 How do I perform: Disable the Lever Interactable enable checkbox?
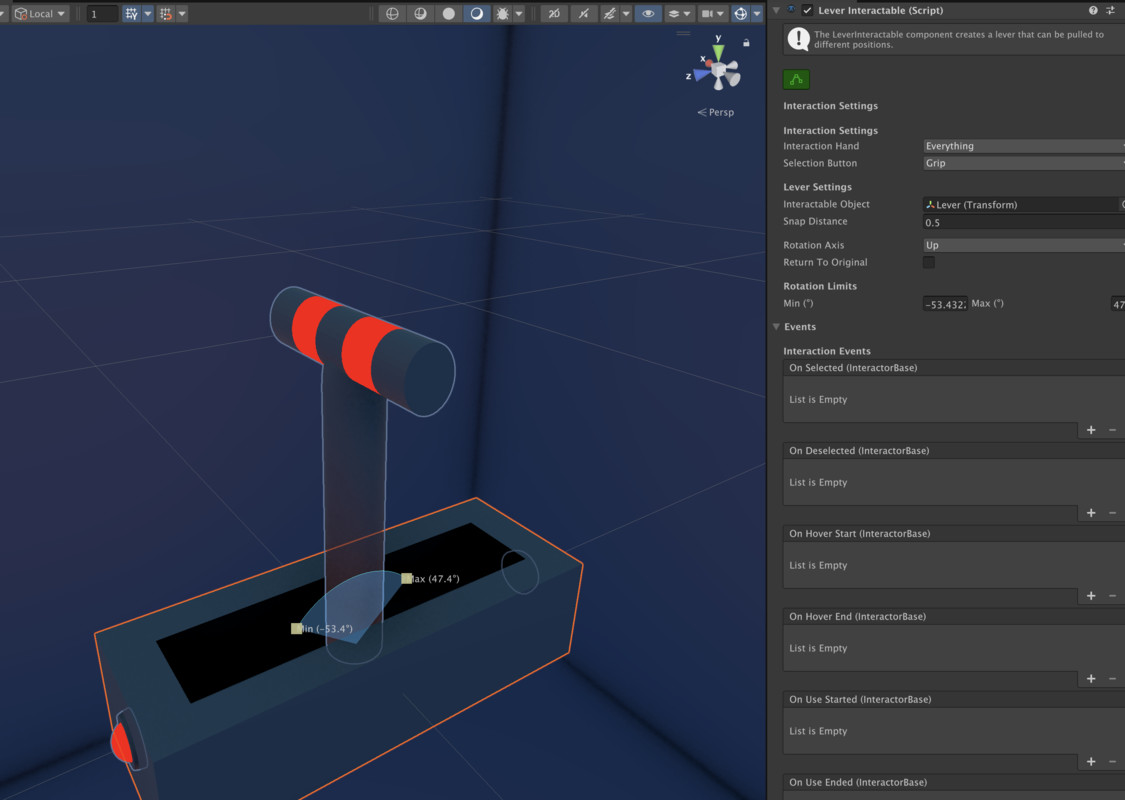coord(806,10)
